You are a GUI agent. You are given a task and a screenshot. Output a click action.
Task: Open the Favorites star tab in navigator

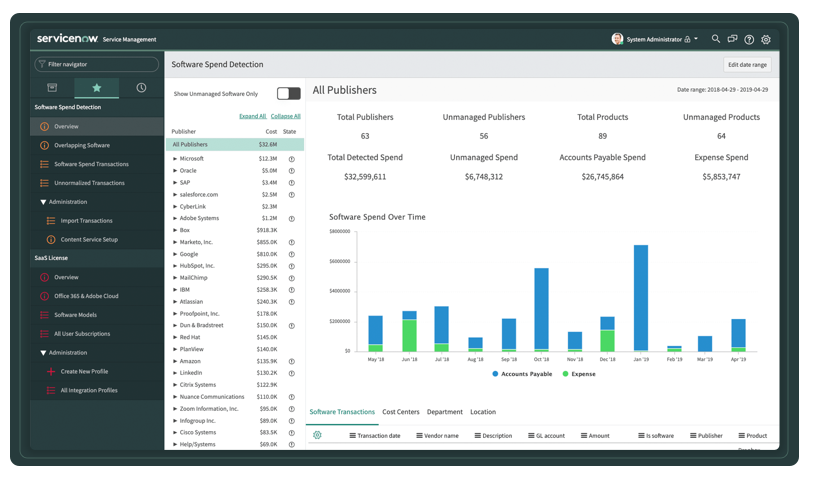[x=97, y=88]
